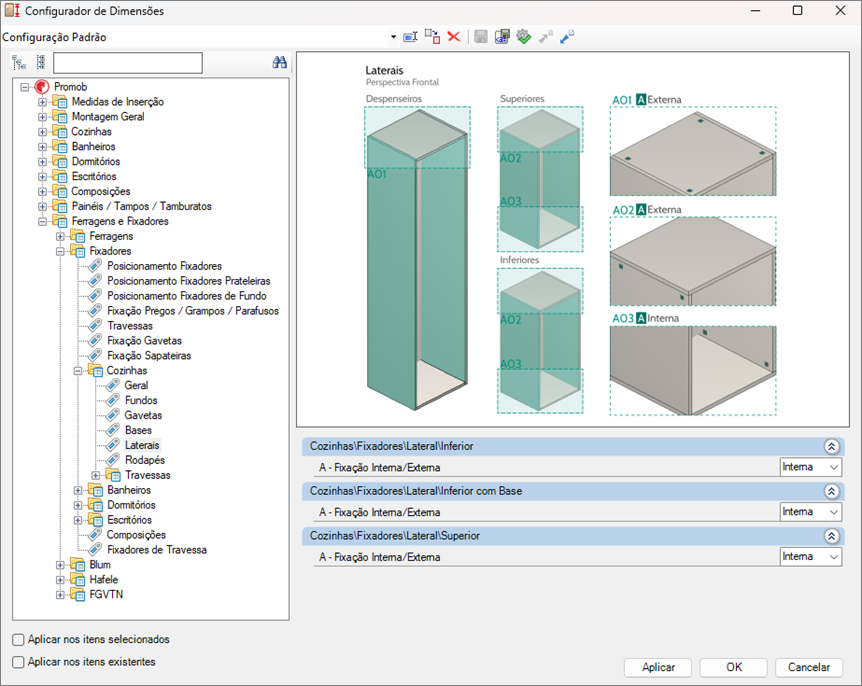The height and width of the screenshot is (686, 862).
Task: Click the save-as floppy disk icon
Action: point(502,37)
